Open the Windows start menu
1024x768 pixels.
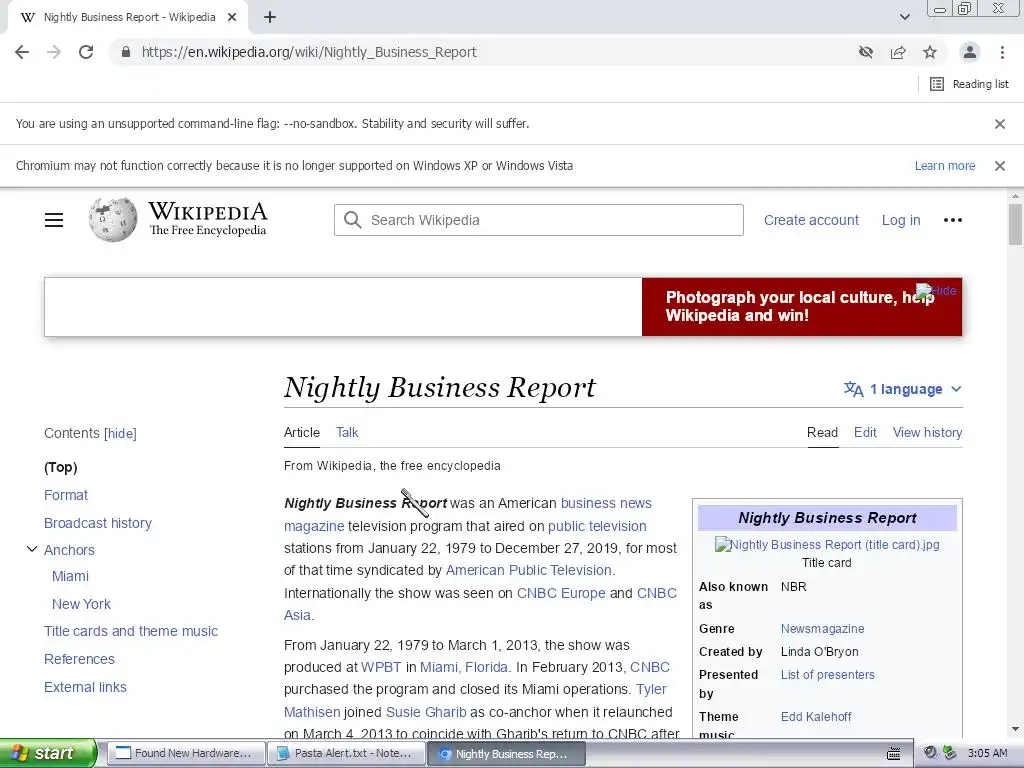pyautogui.click(x=47, y=753)
